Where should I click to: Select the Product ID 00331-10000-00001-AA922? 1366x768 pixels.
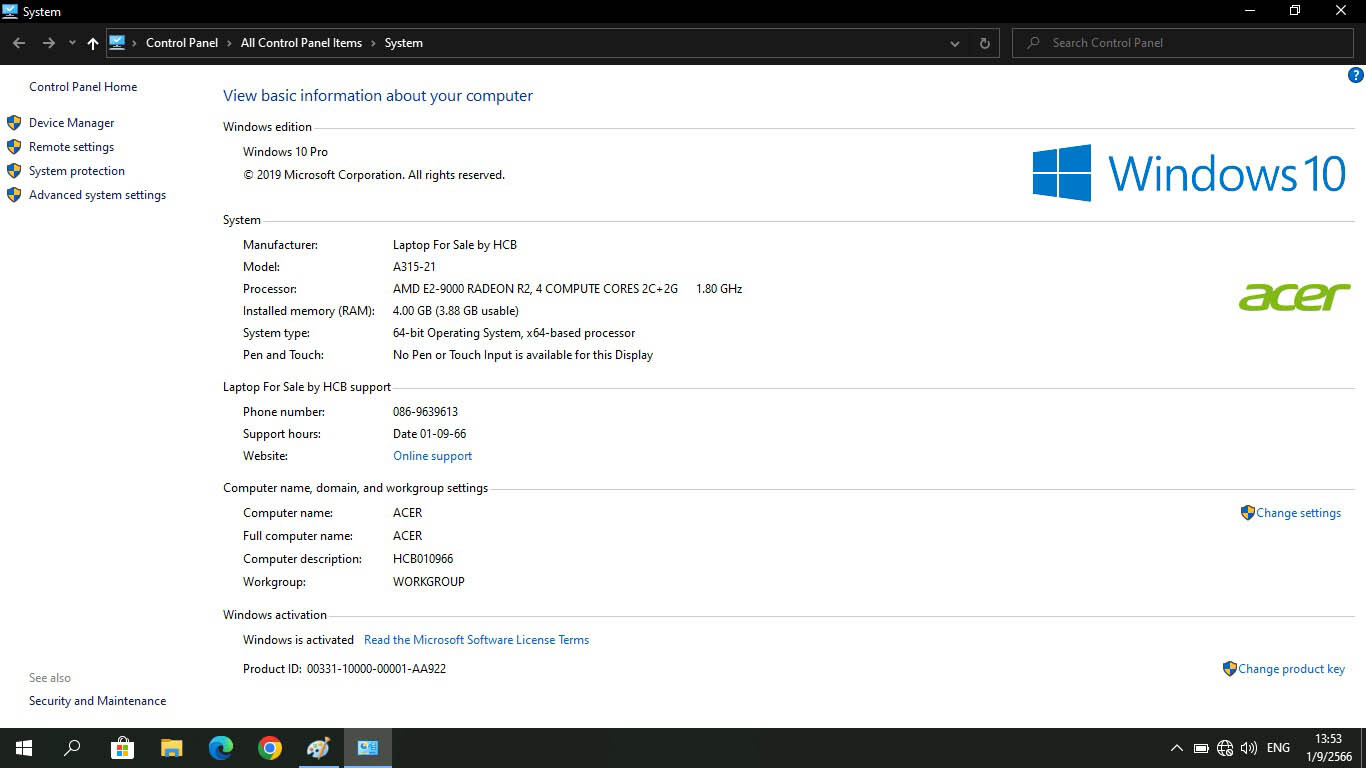pos(377,669)
